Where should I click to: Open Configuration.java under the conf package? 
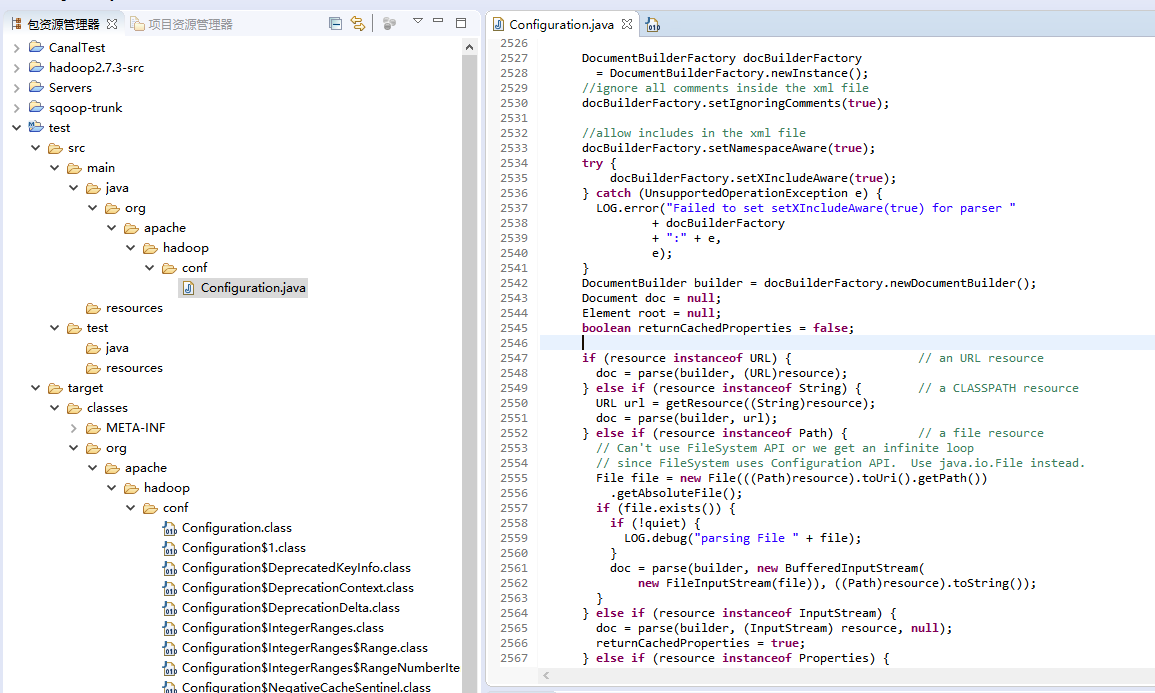pyautogui.click(x=243, y=287)
